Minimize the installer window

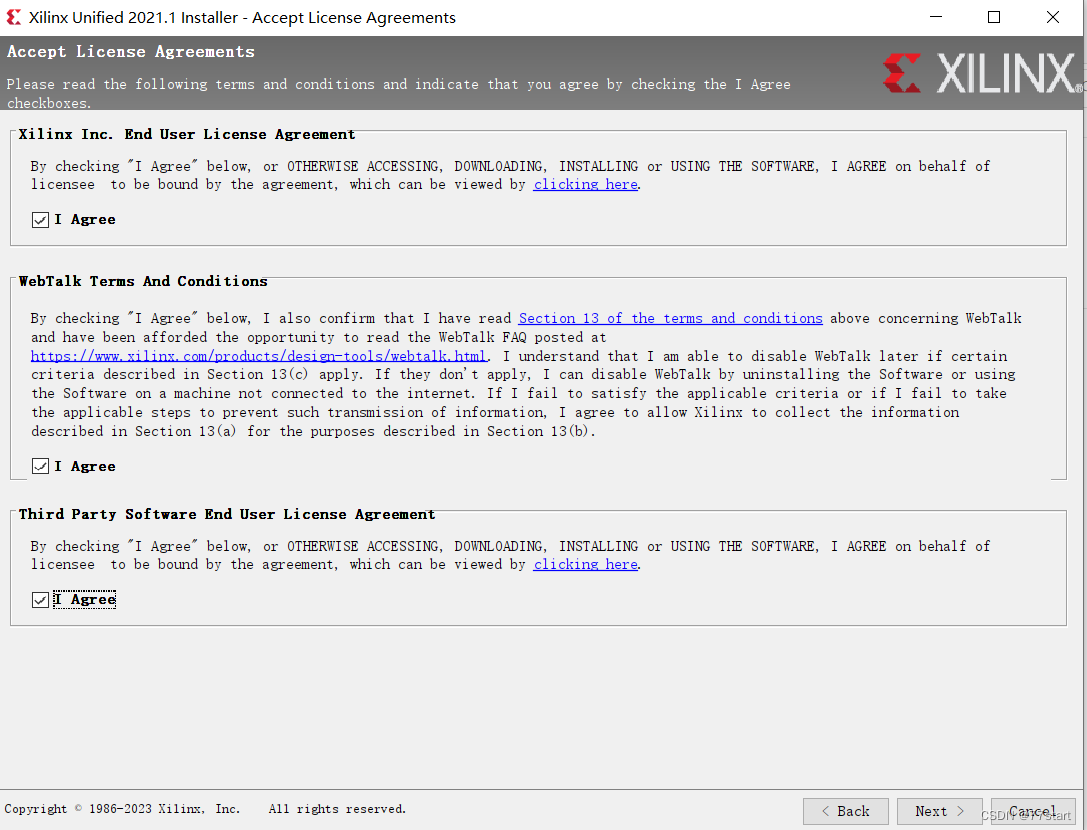(x=936, y=17)
